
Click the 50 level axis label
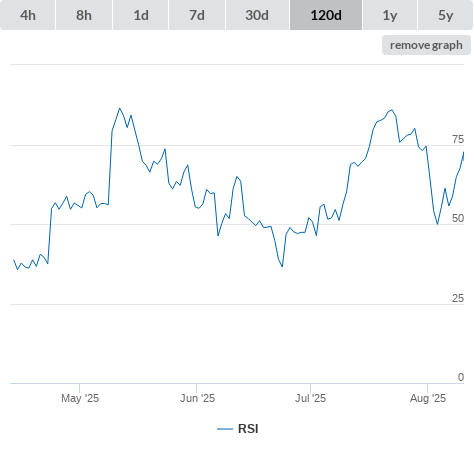point(458,218)
